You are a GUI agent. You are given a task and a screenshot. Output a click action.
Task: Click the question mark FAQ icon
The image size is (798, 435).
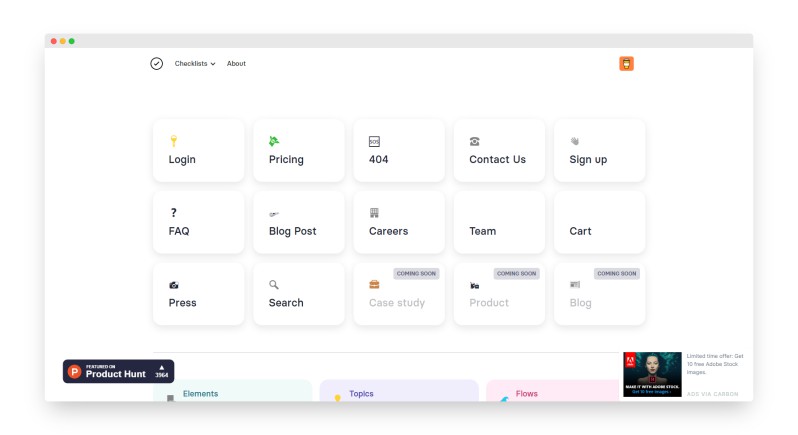click(173, 213)
